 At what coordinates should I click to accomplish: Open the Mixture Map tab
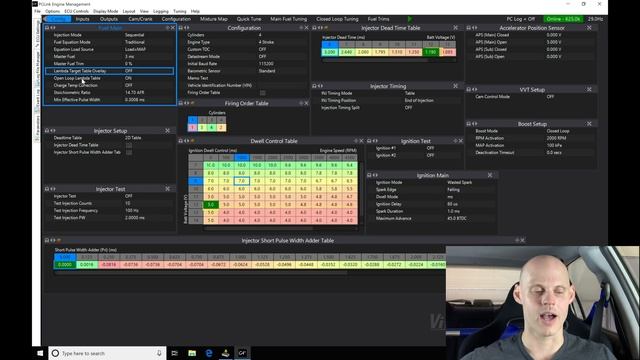pos(214,19)
